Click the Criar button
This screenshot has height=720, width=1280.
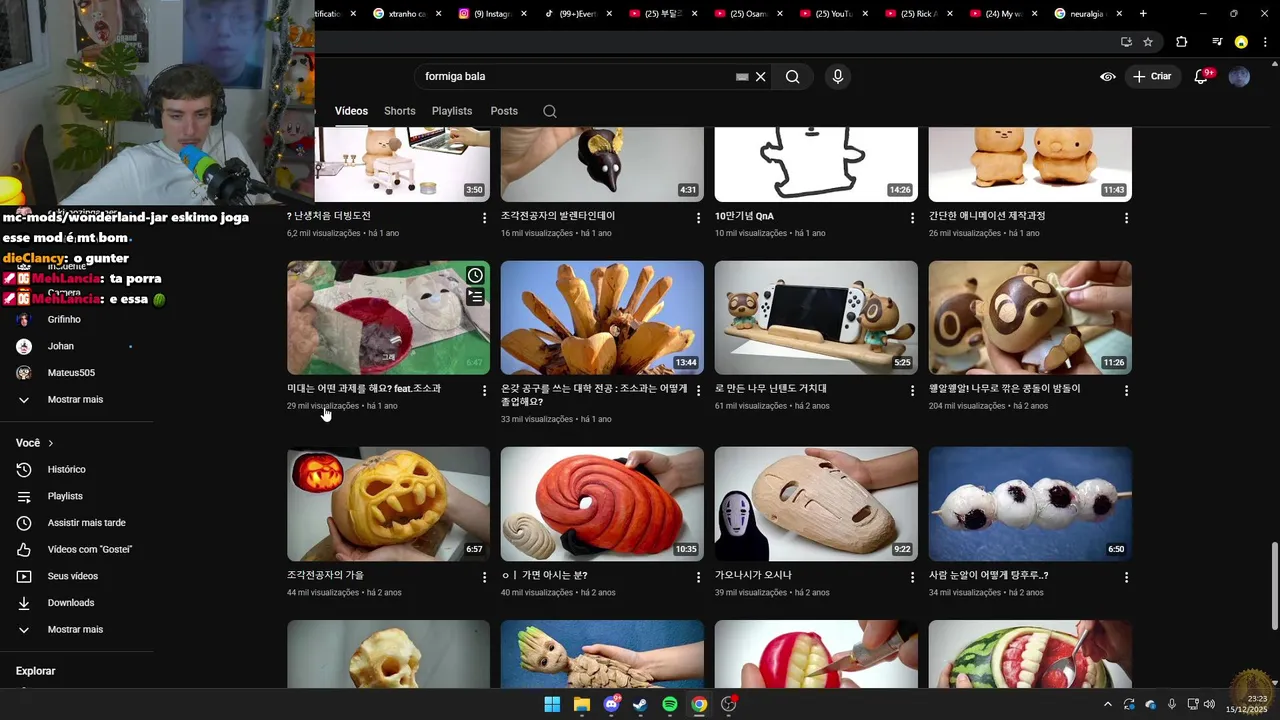[x=1152, y=76]
